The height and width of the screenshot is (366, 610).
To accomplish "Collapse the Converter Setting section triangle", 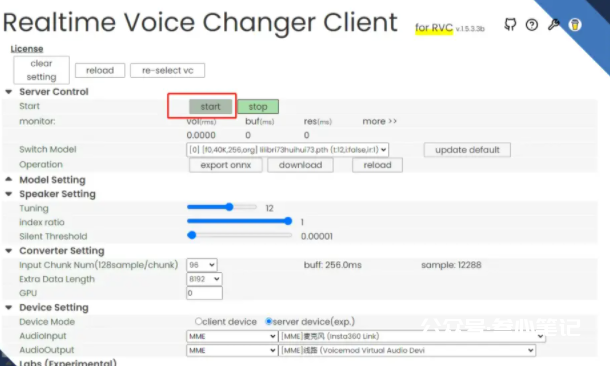I will (9, 250).
